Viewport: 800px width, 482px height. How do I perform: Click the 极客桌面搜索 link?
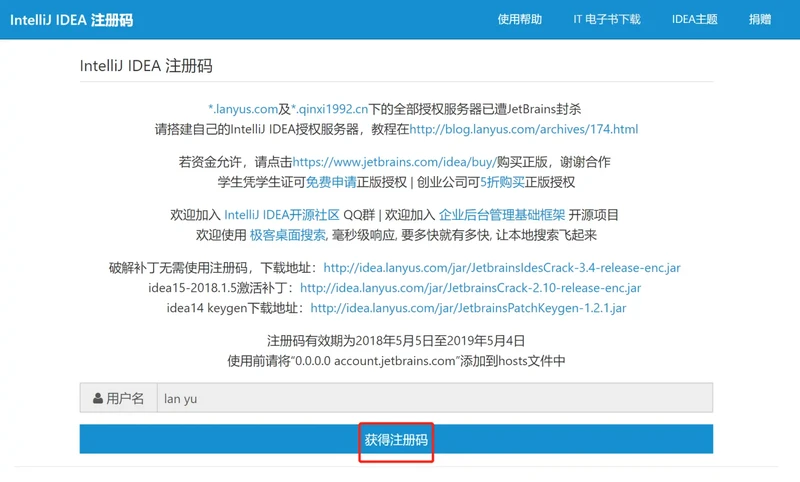pyautogui.click(x=287, y=235)
